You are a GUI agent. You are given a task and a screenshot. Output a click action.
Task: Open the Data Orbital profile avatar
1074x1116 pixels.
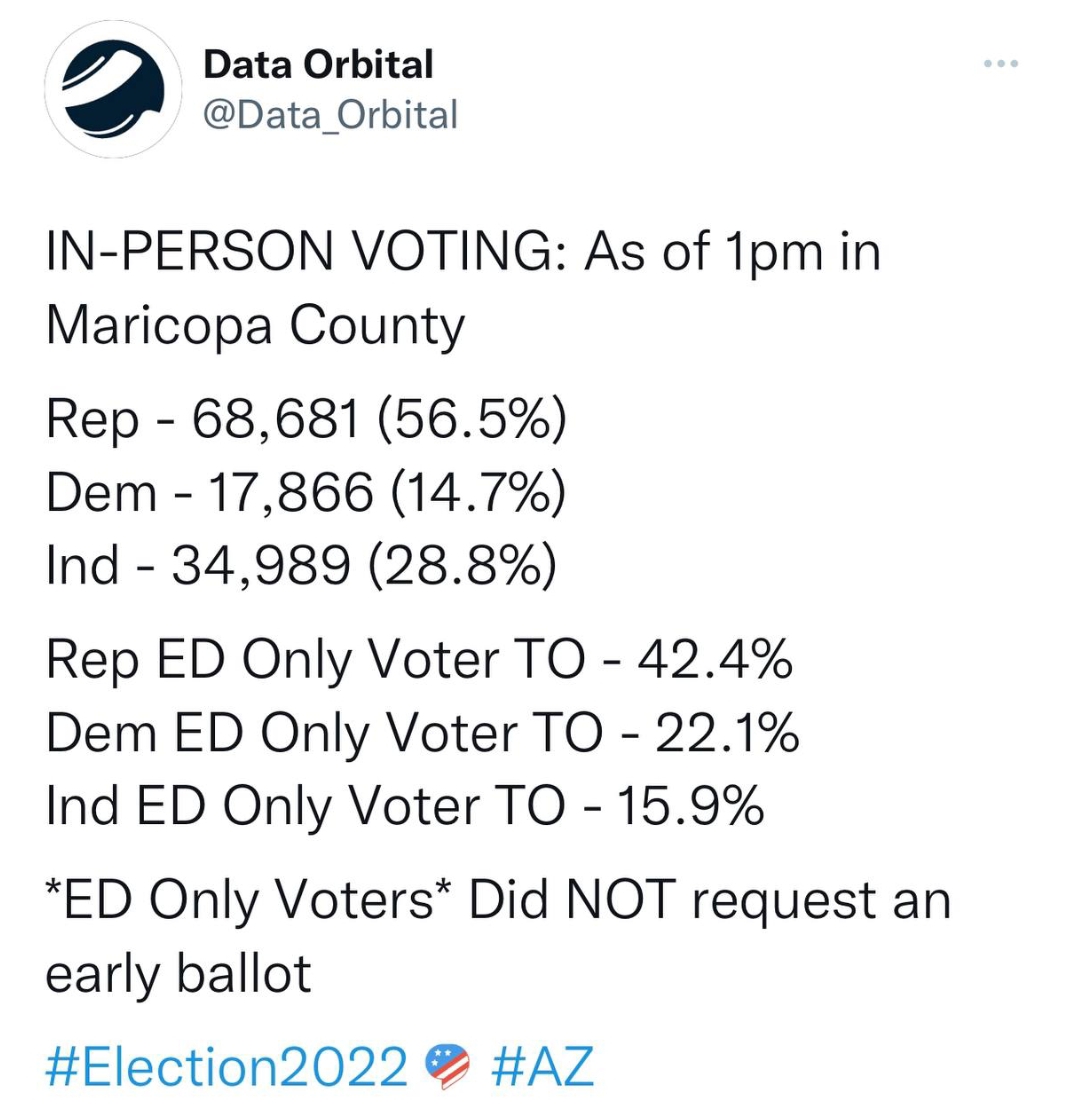click(x=112, y=89)
